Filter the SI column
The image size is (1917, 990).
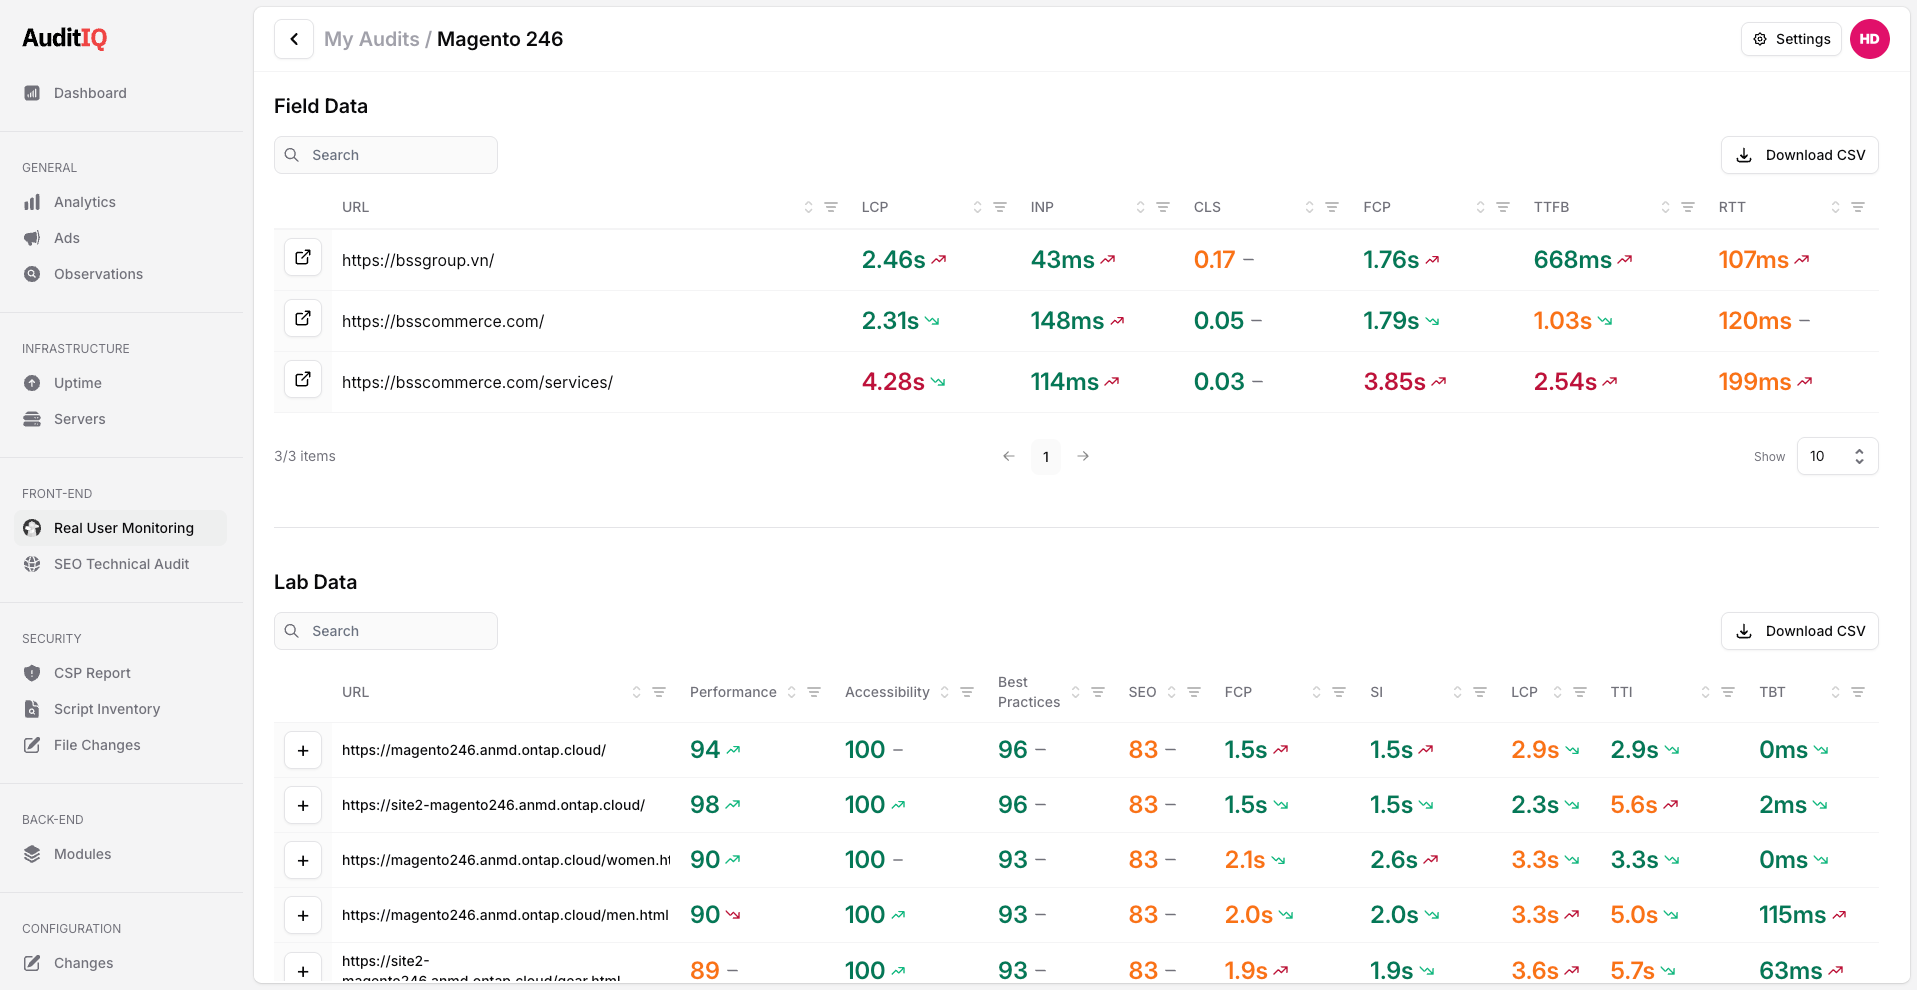click(1480, 692)
